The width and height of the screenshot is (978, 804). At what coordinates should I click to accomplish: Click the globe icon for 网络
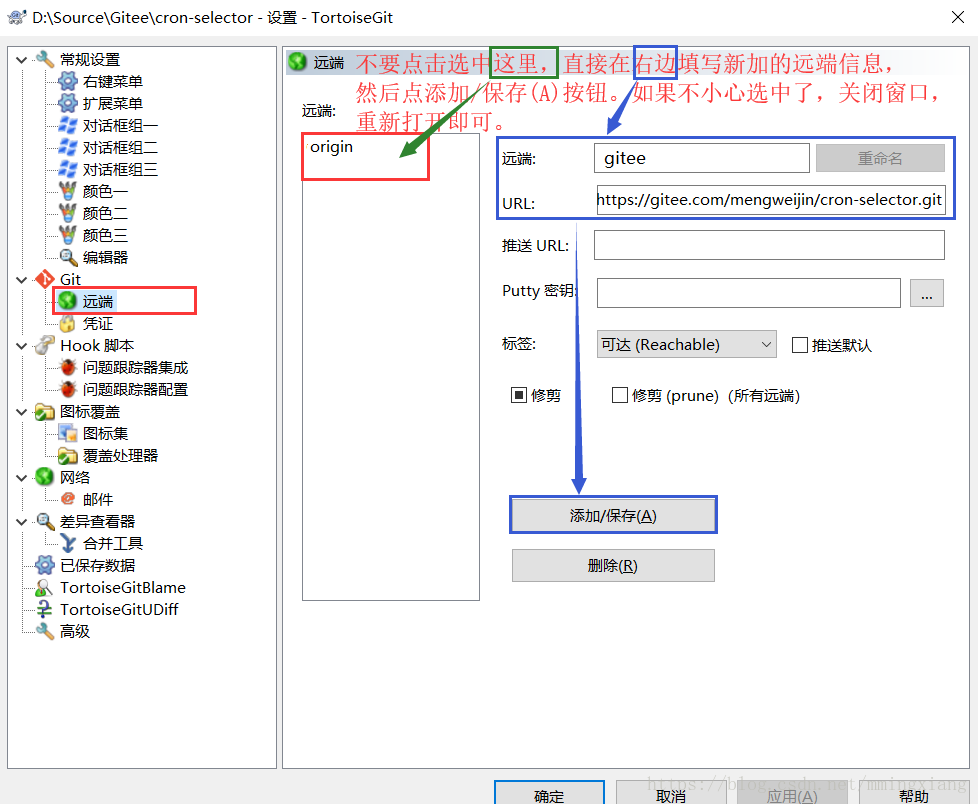(x=45, y=477)
